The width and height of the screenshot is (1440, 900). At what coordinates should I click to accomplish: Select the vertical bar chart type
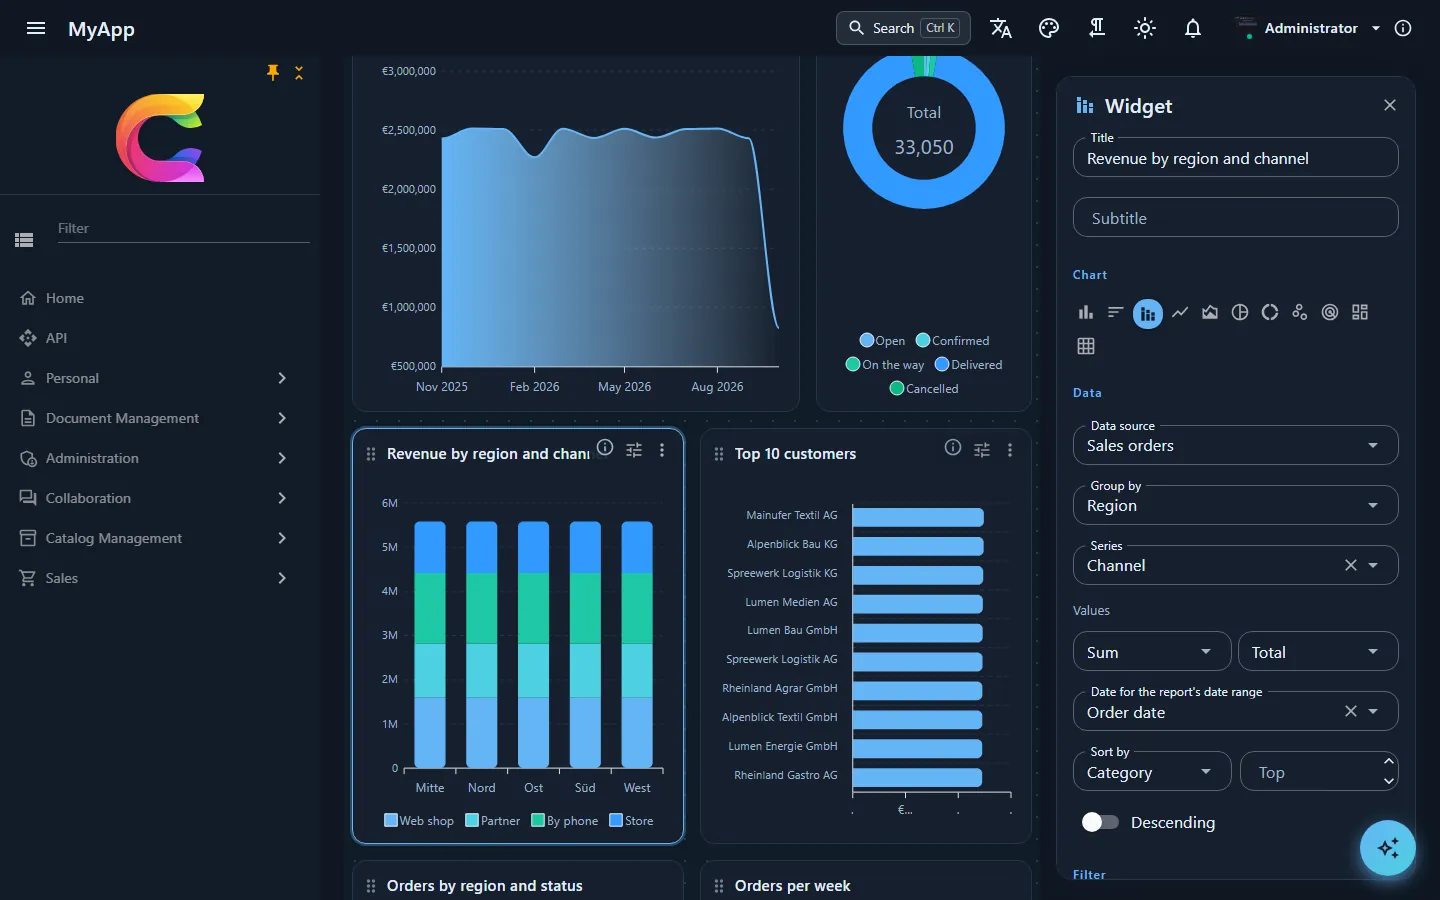pyautogui.click(x=1086, y=312)
